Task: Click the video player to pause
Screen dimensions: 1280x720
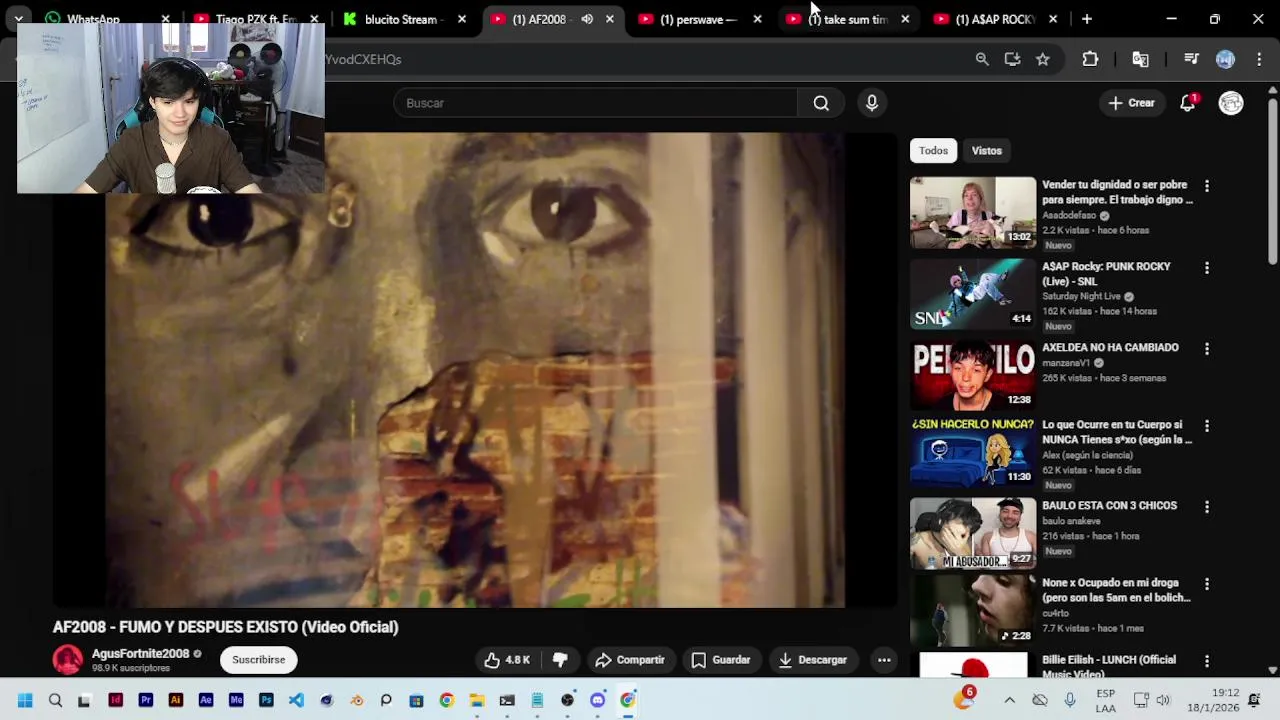Action: 475,370
